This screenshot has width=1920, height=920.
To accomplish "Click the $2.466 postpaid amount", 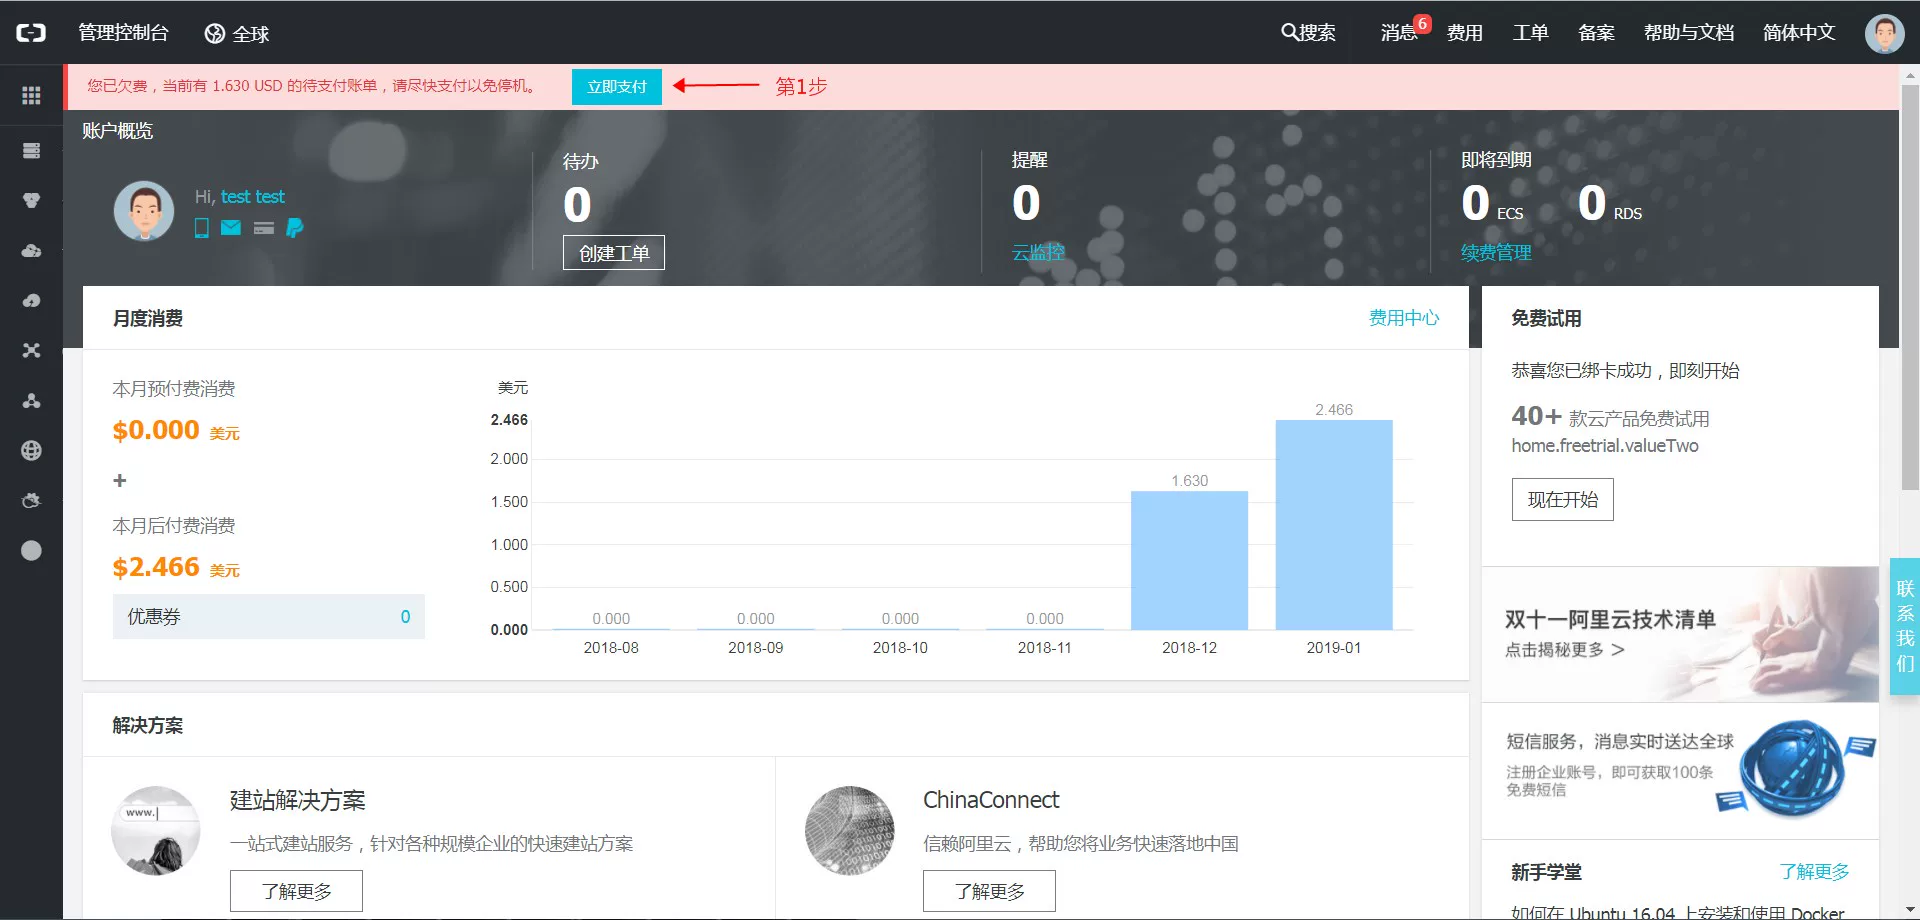I will [156, 567].
